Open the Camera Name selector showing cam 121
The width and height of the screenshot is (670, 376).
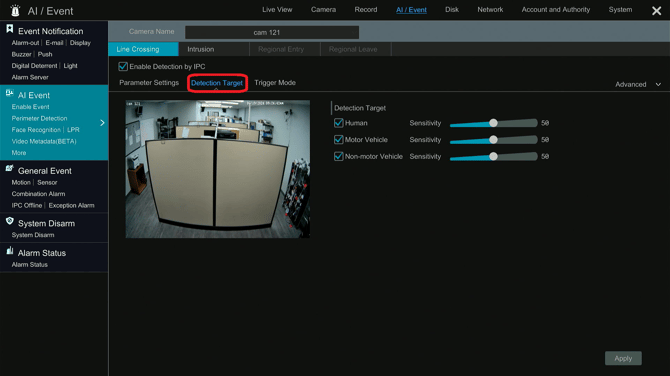click(x=272, y=32)
